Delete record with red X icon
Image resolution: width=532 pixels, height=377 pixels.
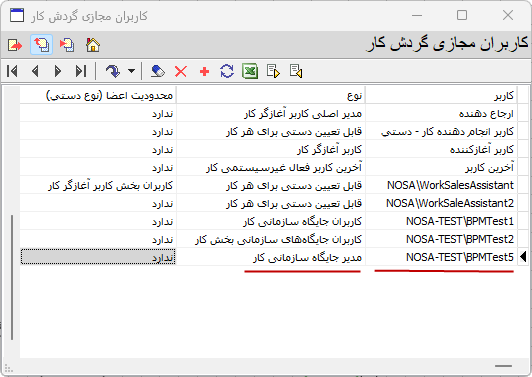tap(181, 72)
